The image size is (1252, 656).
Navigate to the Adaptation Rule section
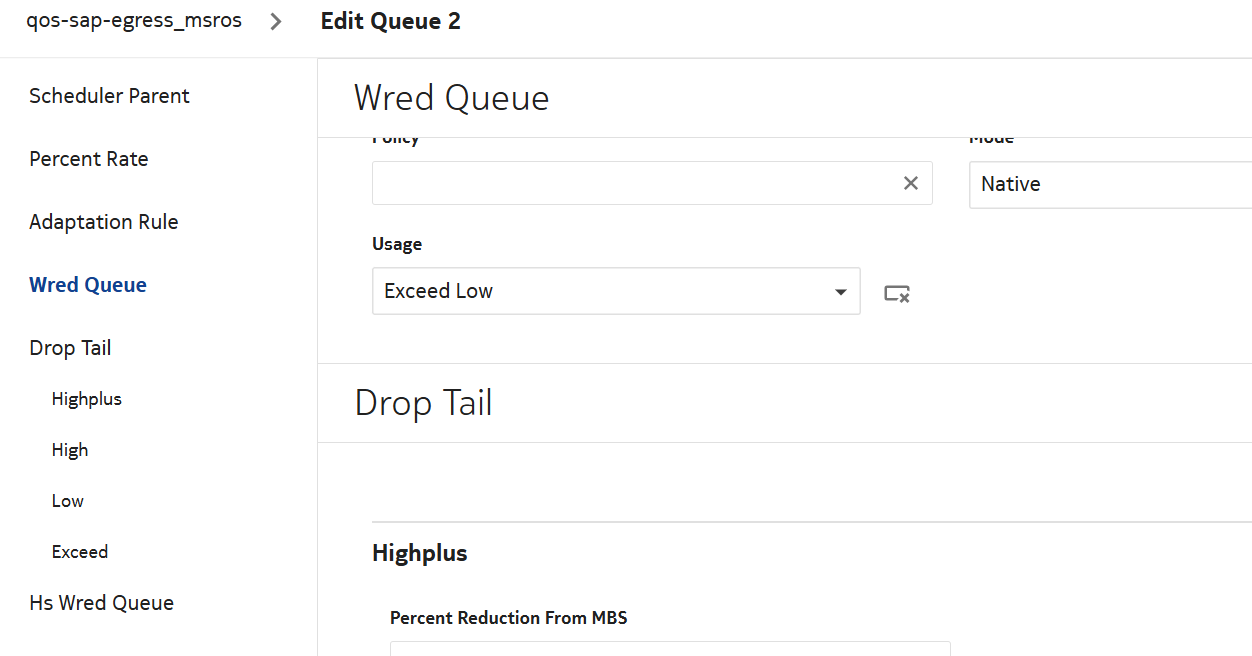click(104, 222)
